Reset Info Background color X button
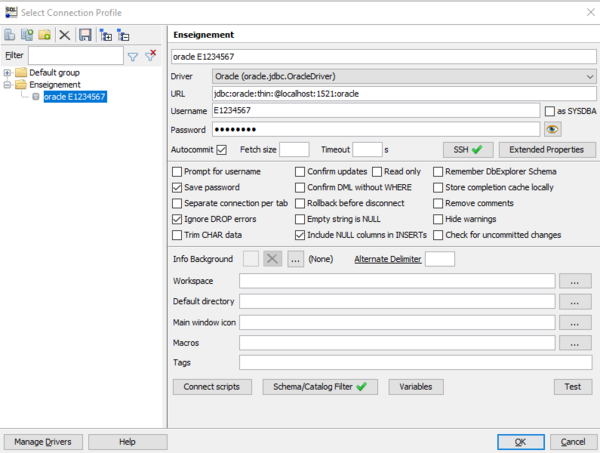The image size is (600, 453). 272,259
